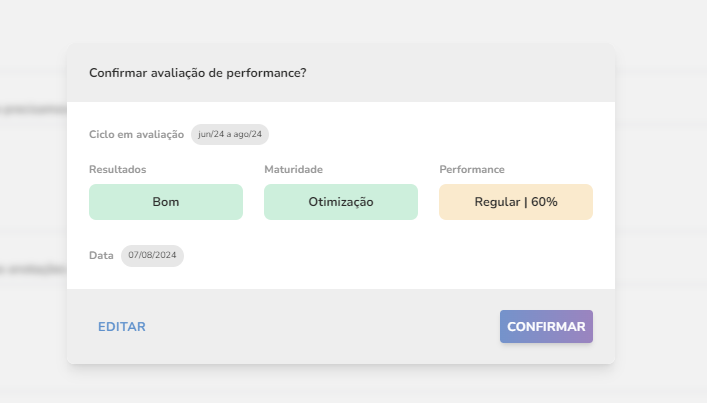The height and width of the screenshot is (403, 707).
Task: Click the dimmed backdrop above the dialog
Action: [340, 20]
